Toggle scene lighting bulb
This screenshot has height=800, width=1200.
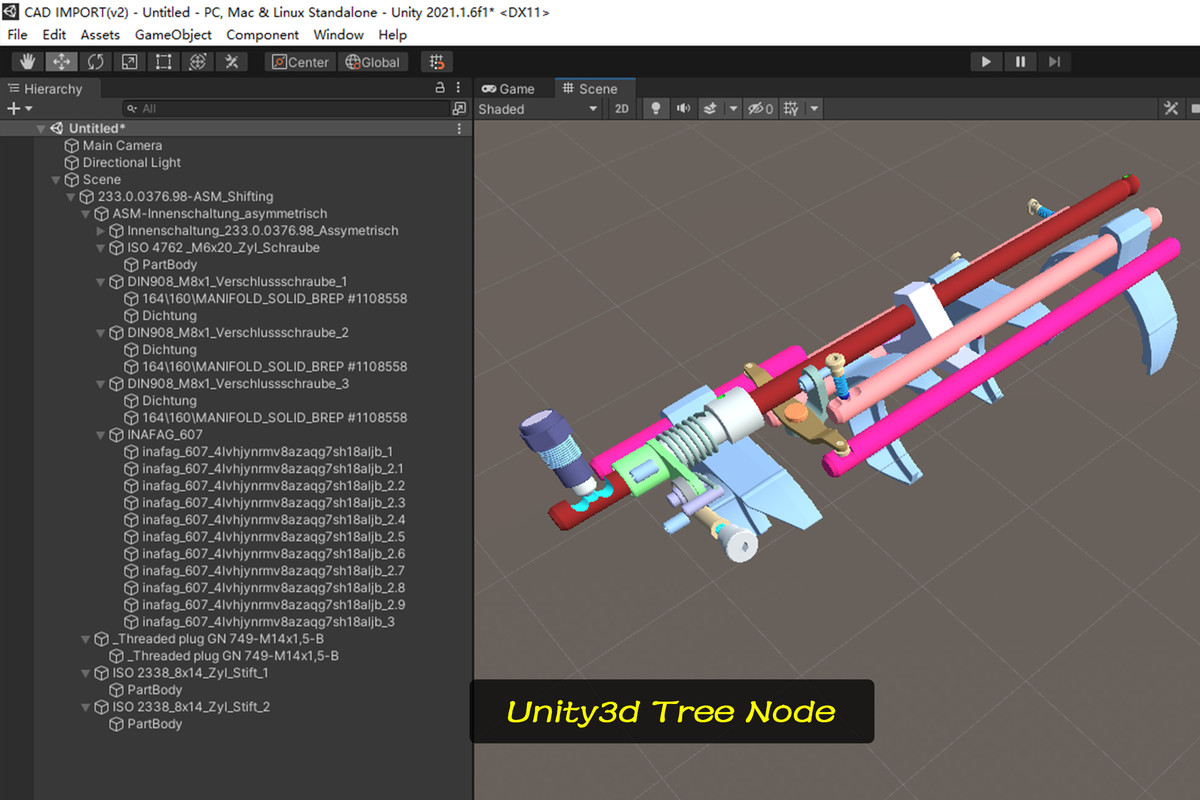pos(656,109)
